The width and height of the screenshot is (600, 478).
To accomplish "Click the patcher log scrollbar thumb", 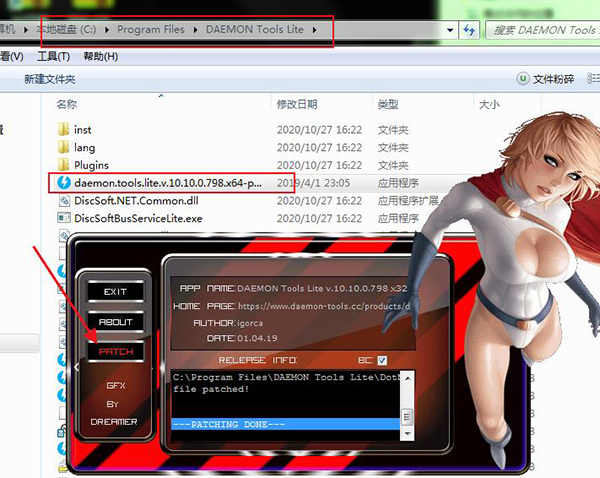I will click(407, 416).
